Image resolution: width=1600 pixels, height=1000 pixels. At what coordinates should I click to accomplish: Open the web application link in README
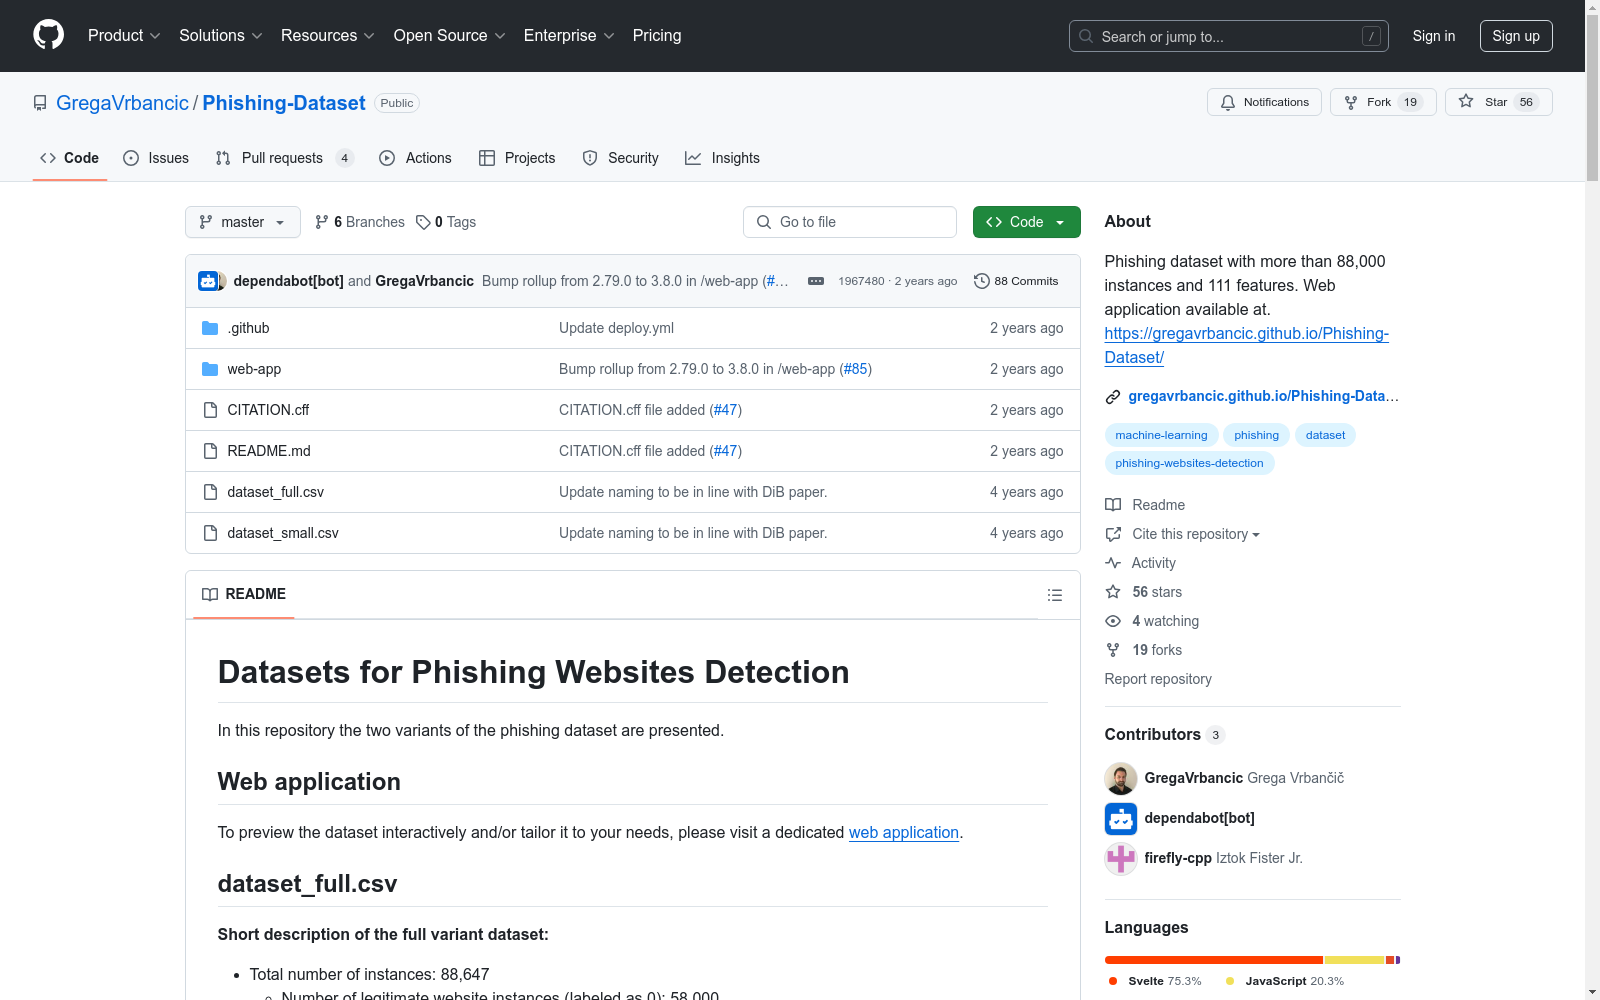pos(904,832)
